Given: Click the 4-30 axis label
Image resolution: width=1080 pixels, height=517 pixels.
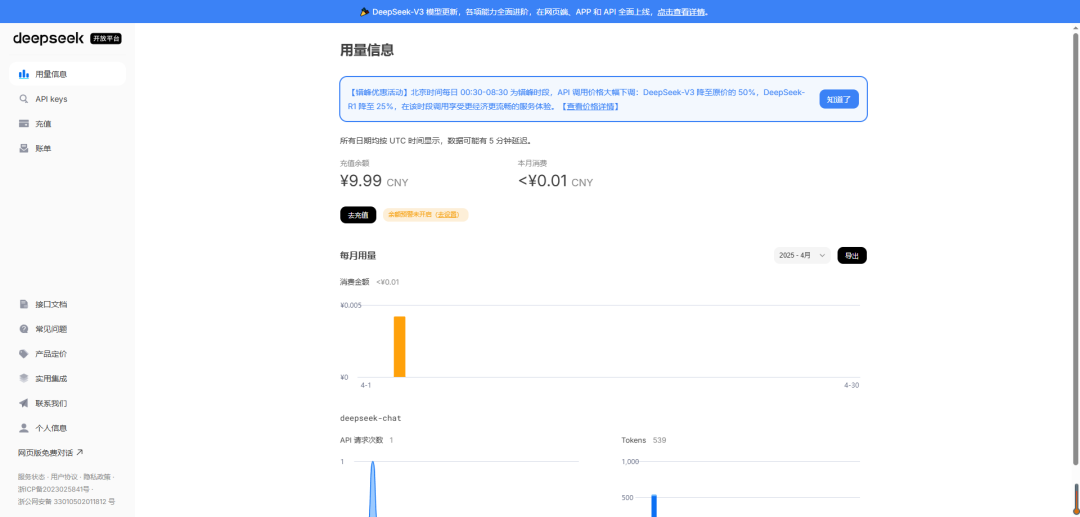Looking at the screenshot, I should (851, 385).
